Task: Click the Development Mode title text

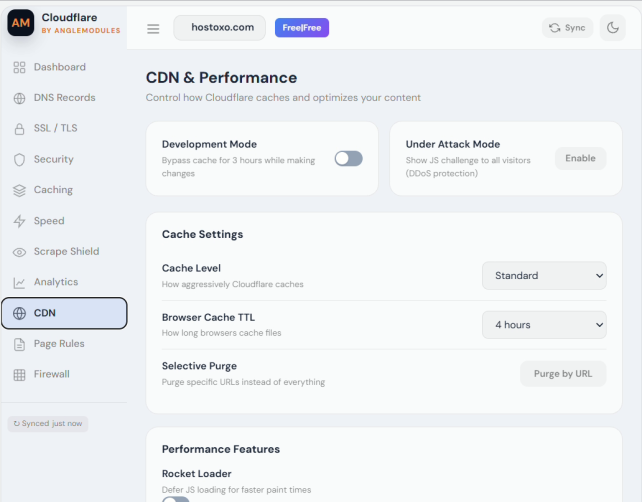Action: [209, 145]
